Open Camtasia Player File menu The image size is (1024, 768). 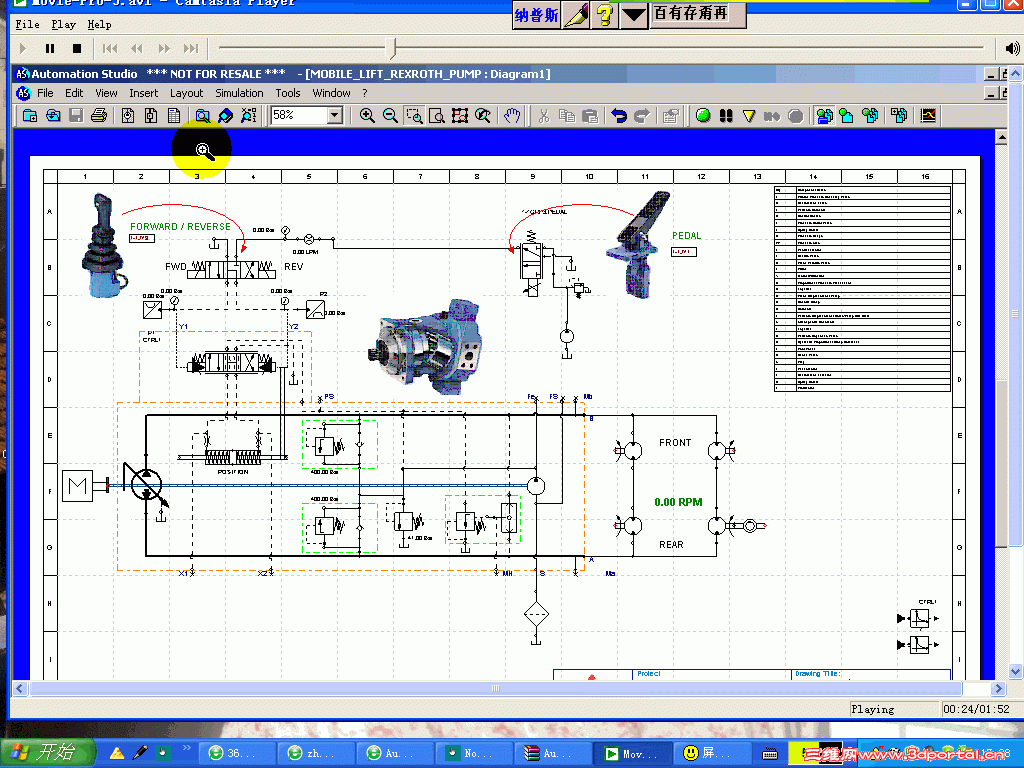click(27, 24)
